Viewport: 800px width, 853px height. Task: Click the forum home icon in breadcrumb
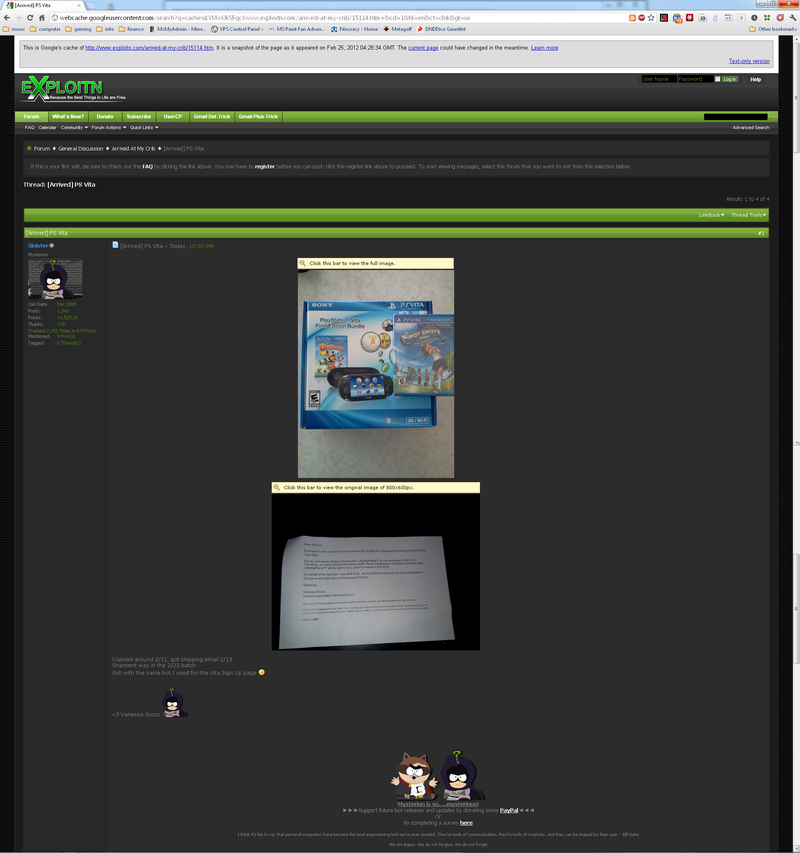(x=29, y=148)
